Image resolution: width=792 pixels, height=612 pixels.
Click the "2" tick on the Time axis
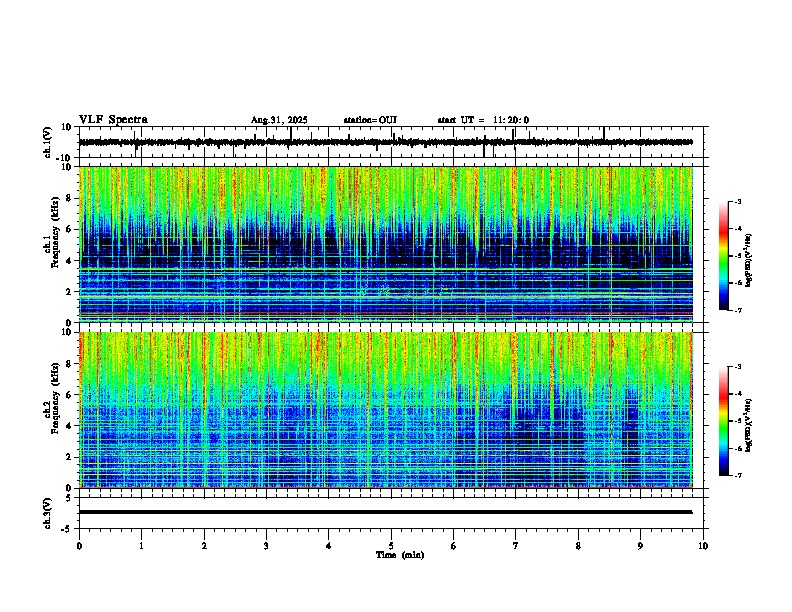[204, 546]
